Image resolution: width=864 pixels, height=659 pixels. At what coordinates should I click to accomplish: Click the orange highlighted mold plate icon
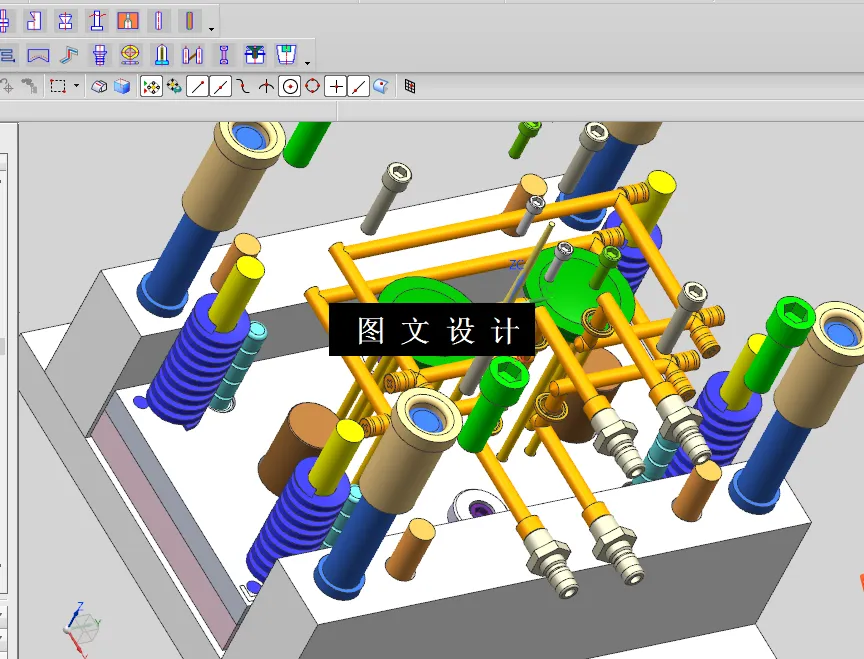pyautogui.click(x=126, y=20)
